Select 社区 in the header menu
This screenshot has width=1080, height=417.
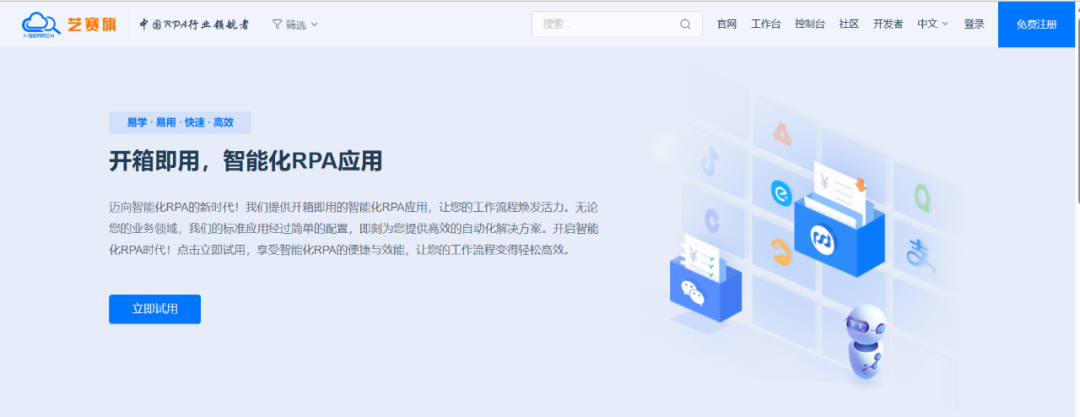(849, 24)
